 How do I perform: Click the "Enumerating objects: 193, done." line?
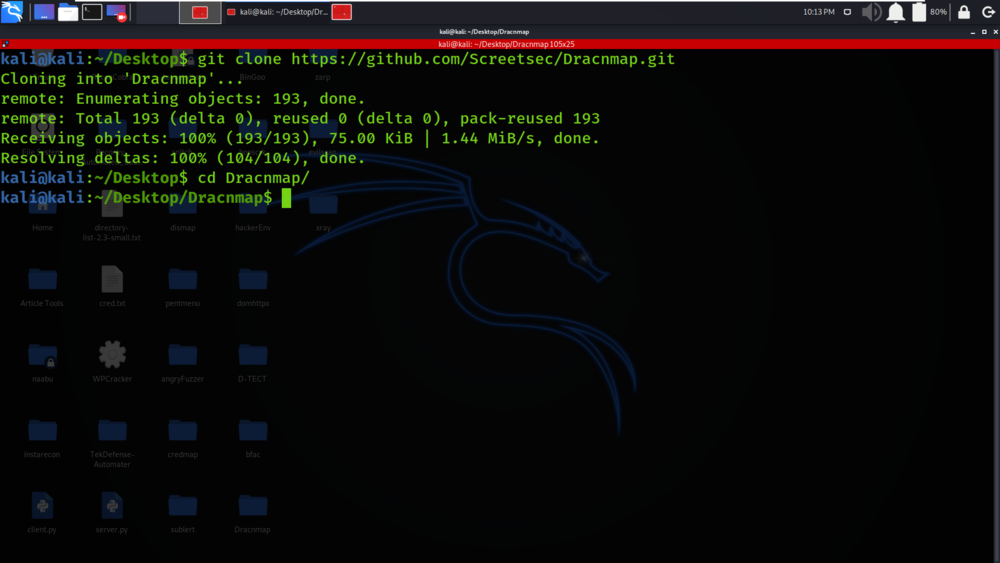click(220, 99)
